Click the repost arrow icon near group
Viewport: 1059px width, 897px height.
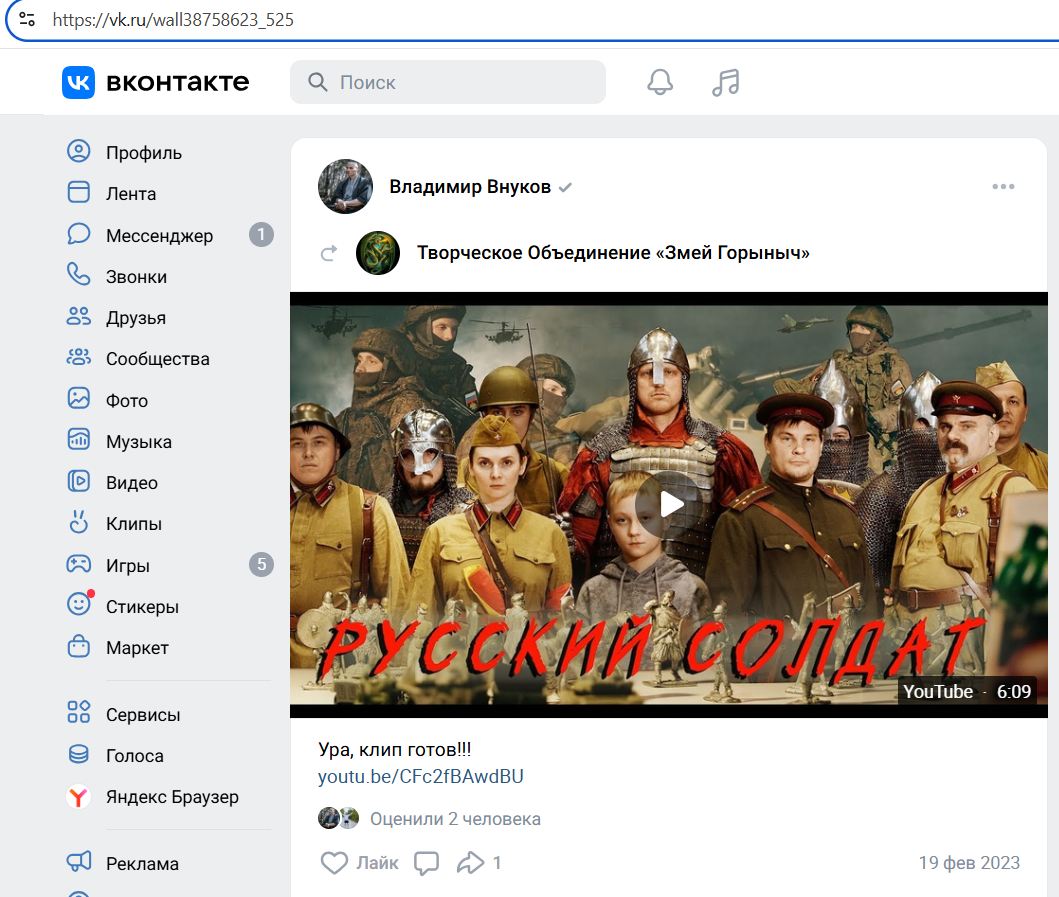coord(329,253)
